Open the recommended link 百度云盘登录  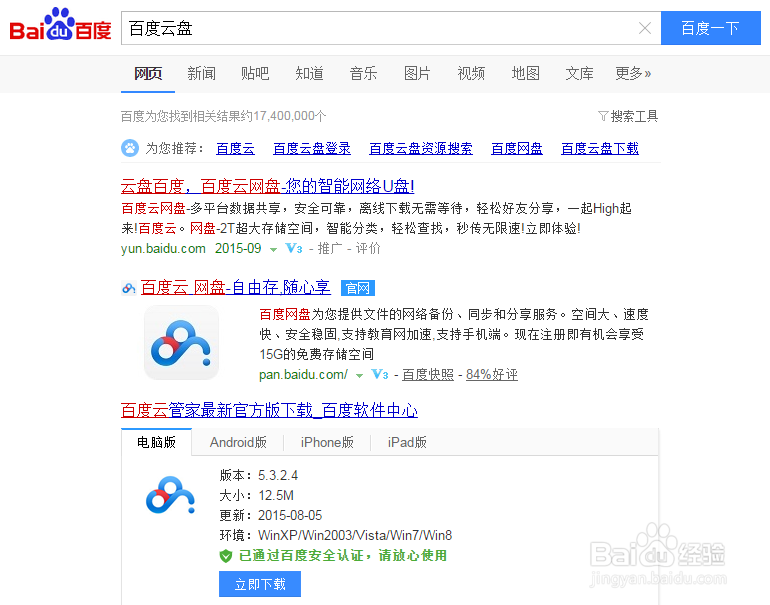(x=312, y=148)
